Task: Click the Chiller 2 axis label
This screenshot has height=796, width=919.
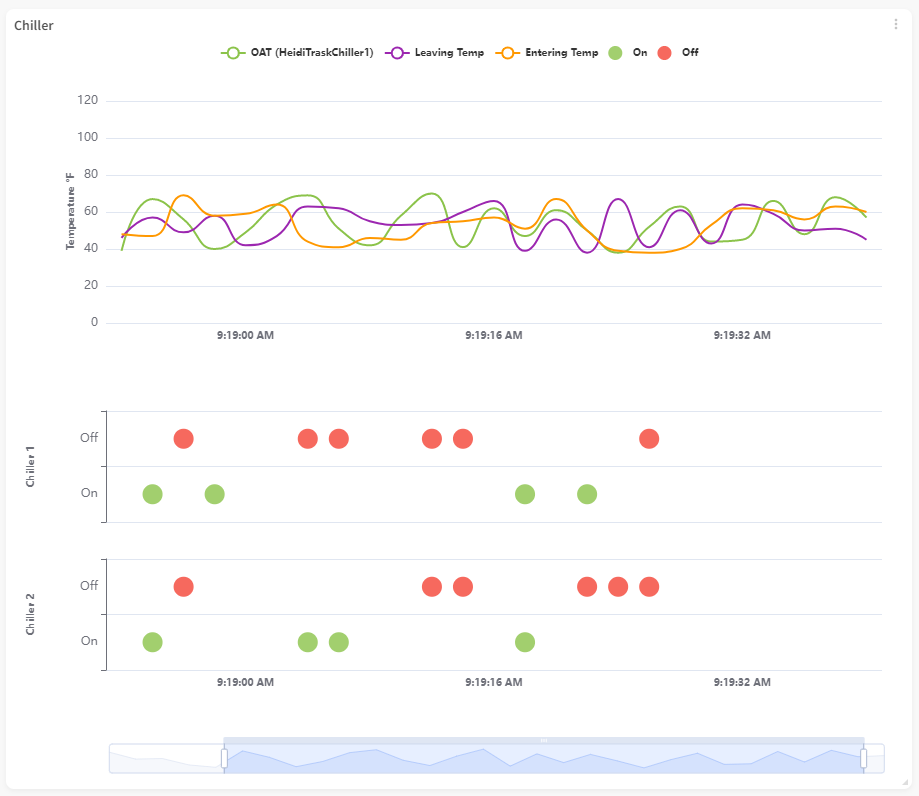Action: coord(31,614)
